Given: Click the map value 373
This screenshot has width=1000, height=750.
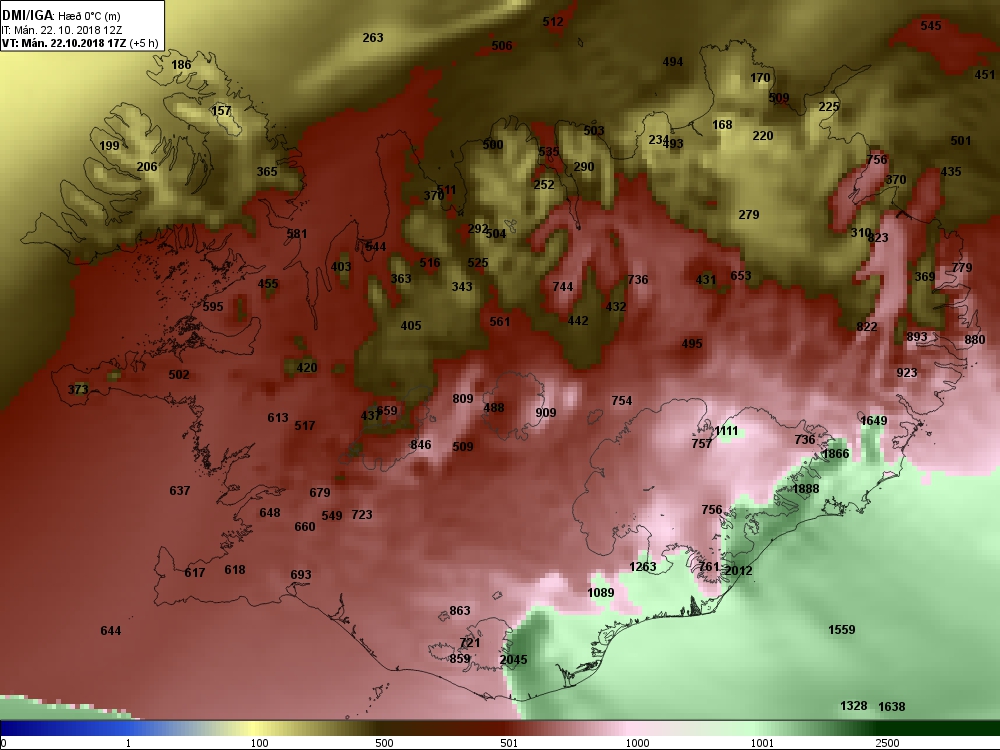Looking at the screenshot, I should (x=77, y=389).
